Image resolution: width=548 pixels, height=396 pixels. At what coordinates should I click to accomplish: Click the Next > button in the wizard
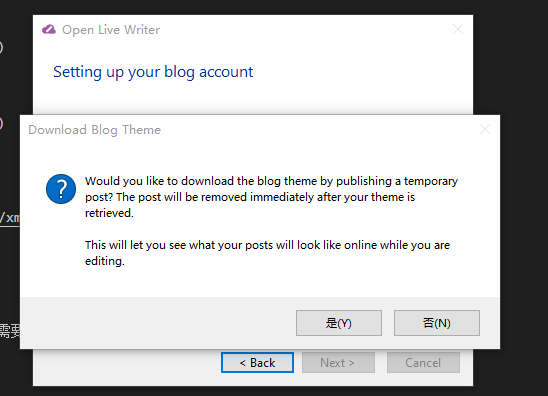[x=338, y=362]
